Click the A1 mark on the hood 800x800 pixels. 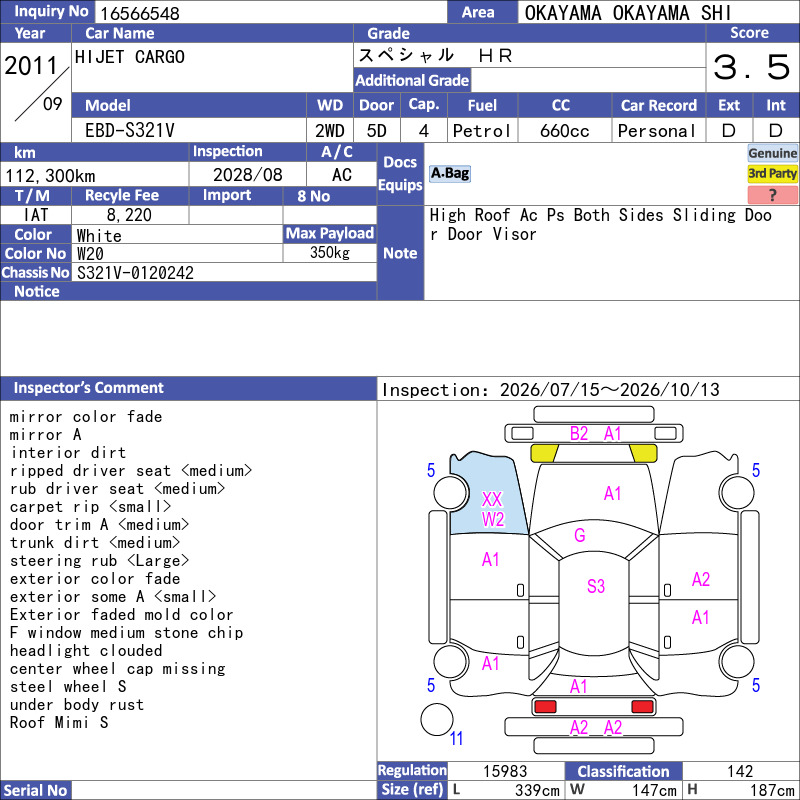(612, 493)
